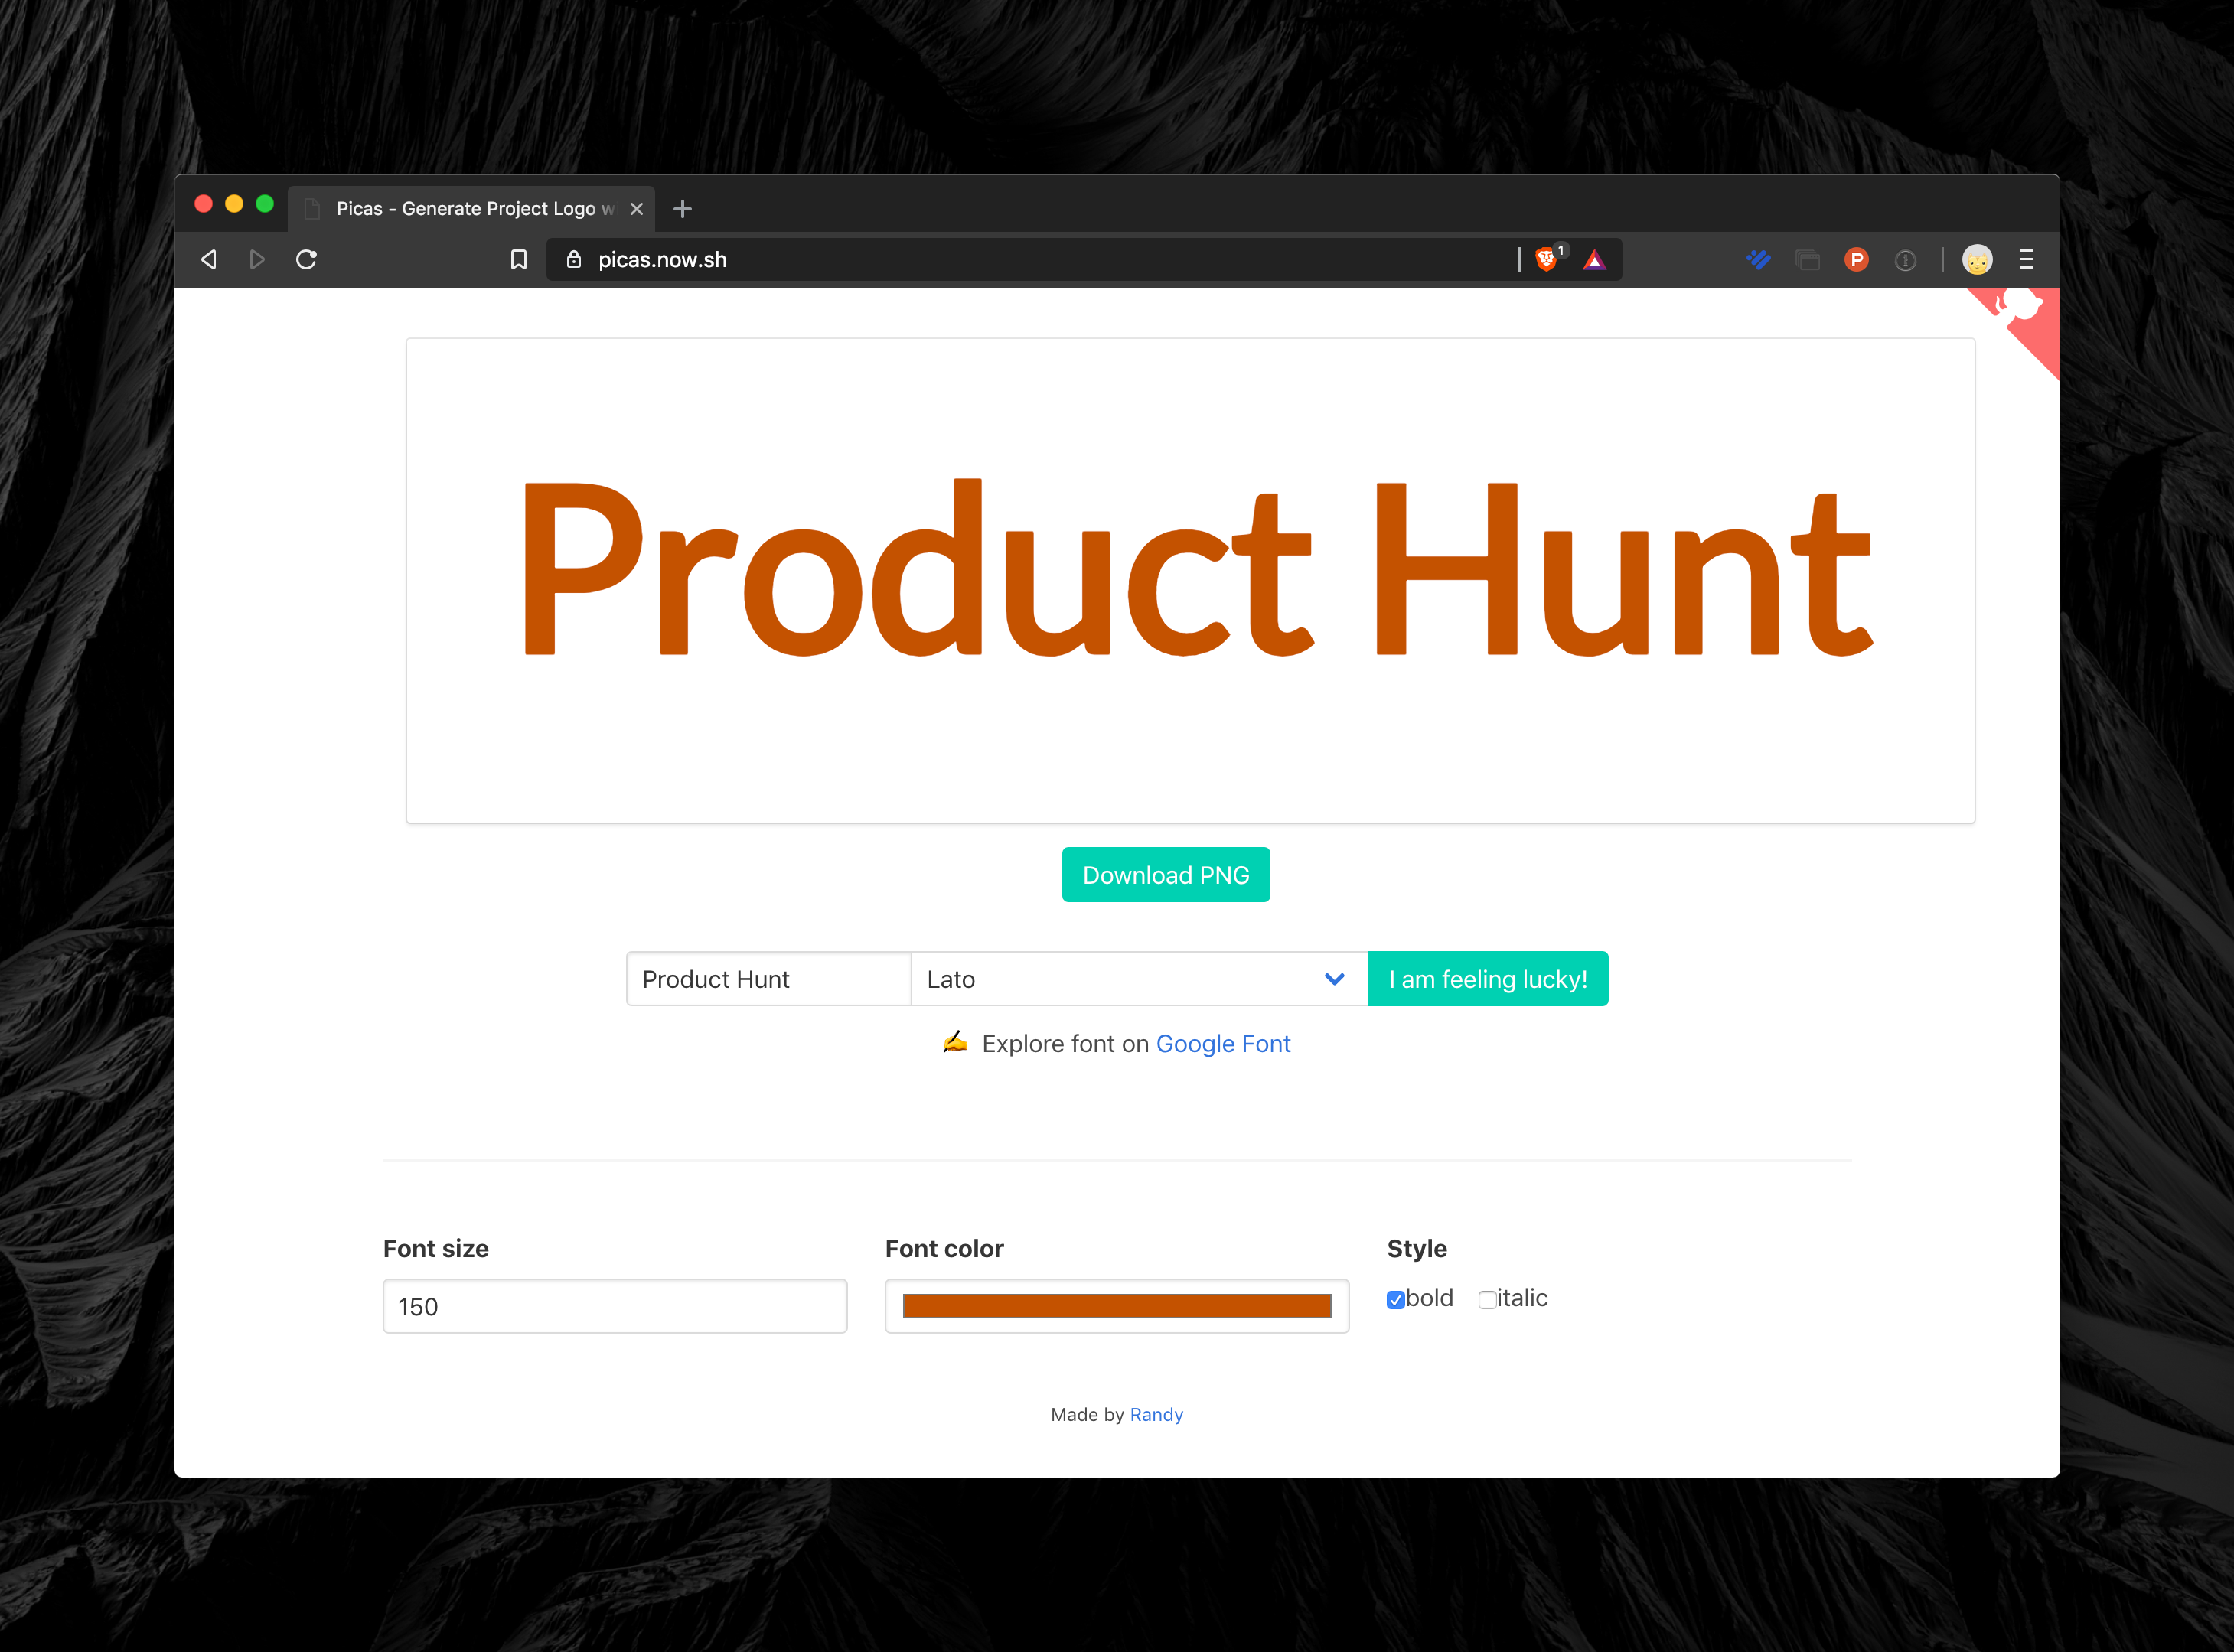The height and width of the screenshot is (1652, 2234).
Task: Click the browser back arrow
Action: click(209, 260)
